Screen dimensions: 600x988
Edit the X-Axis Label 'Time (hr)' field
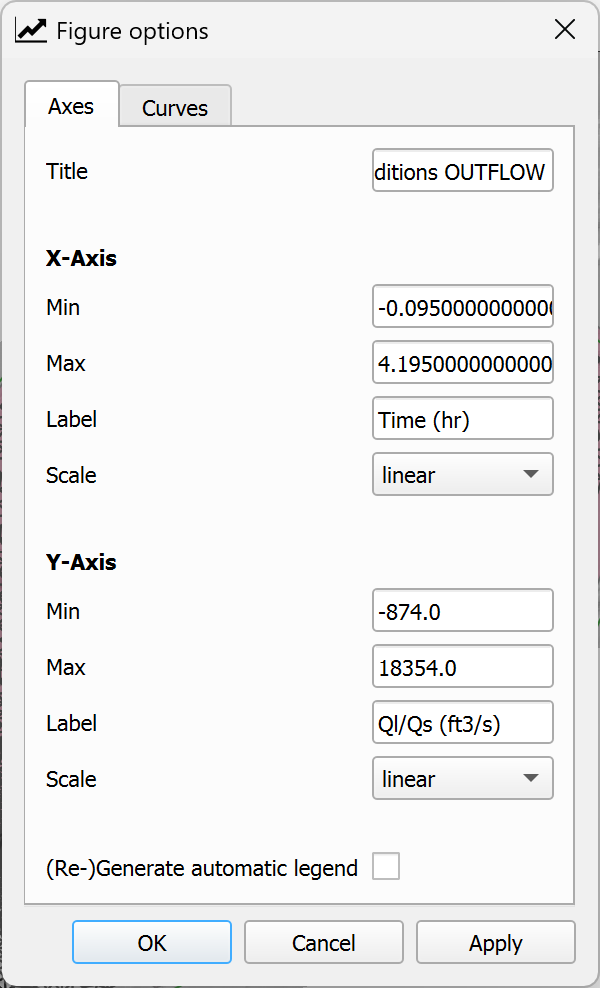coord(462,419)
